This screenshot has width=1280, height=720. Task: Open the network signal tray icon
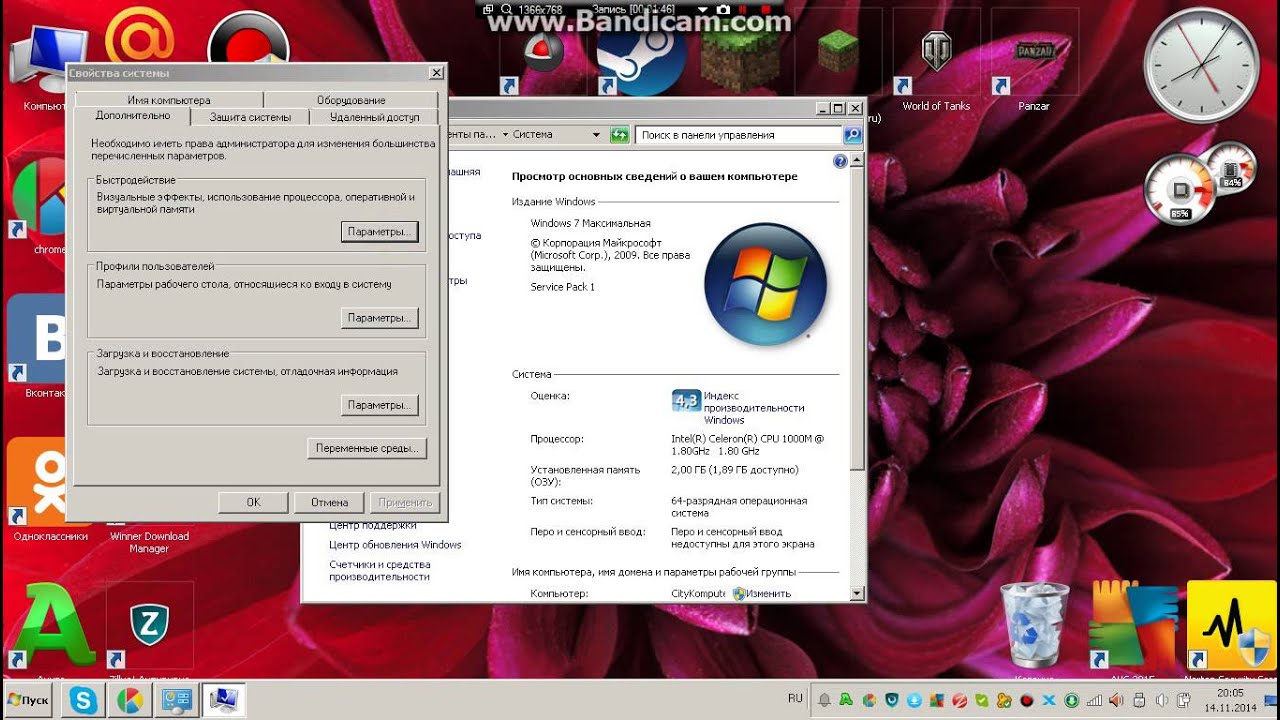[1095, 701]
